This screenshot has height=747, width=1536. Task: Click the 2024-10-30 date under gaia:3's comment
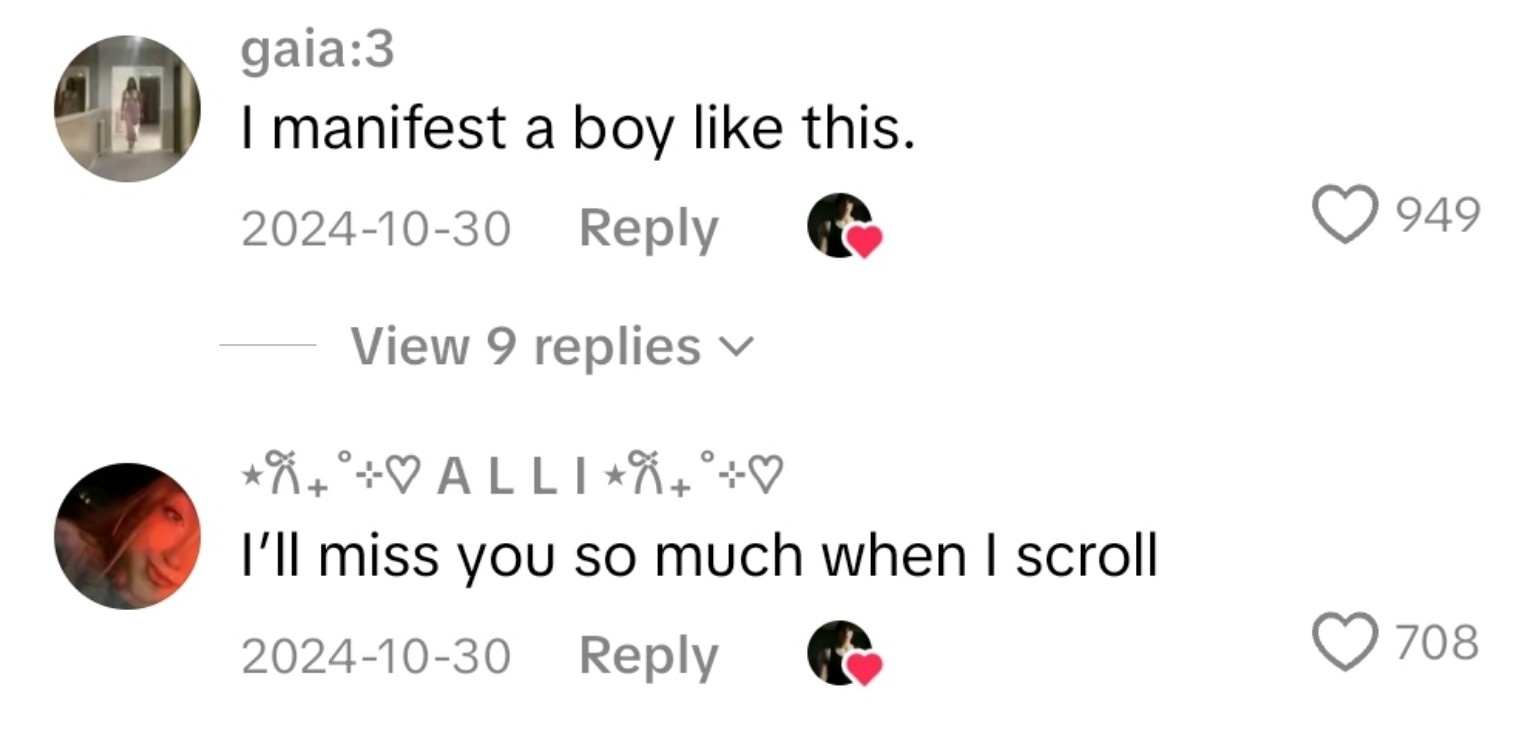click(377, 228)
